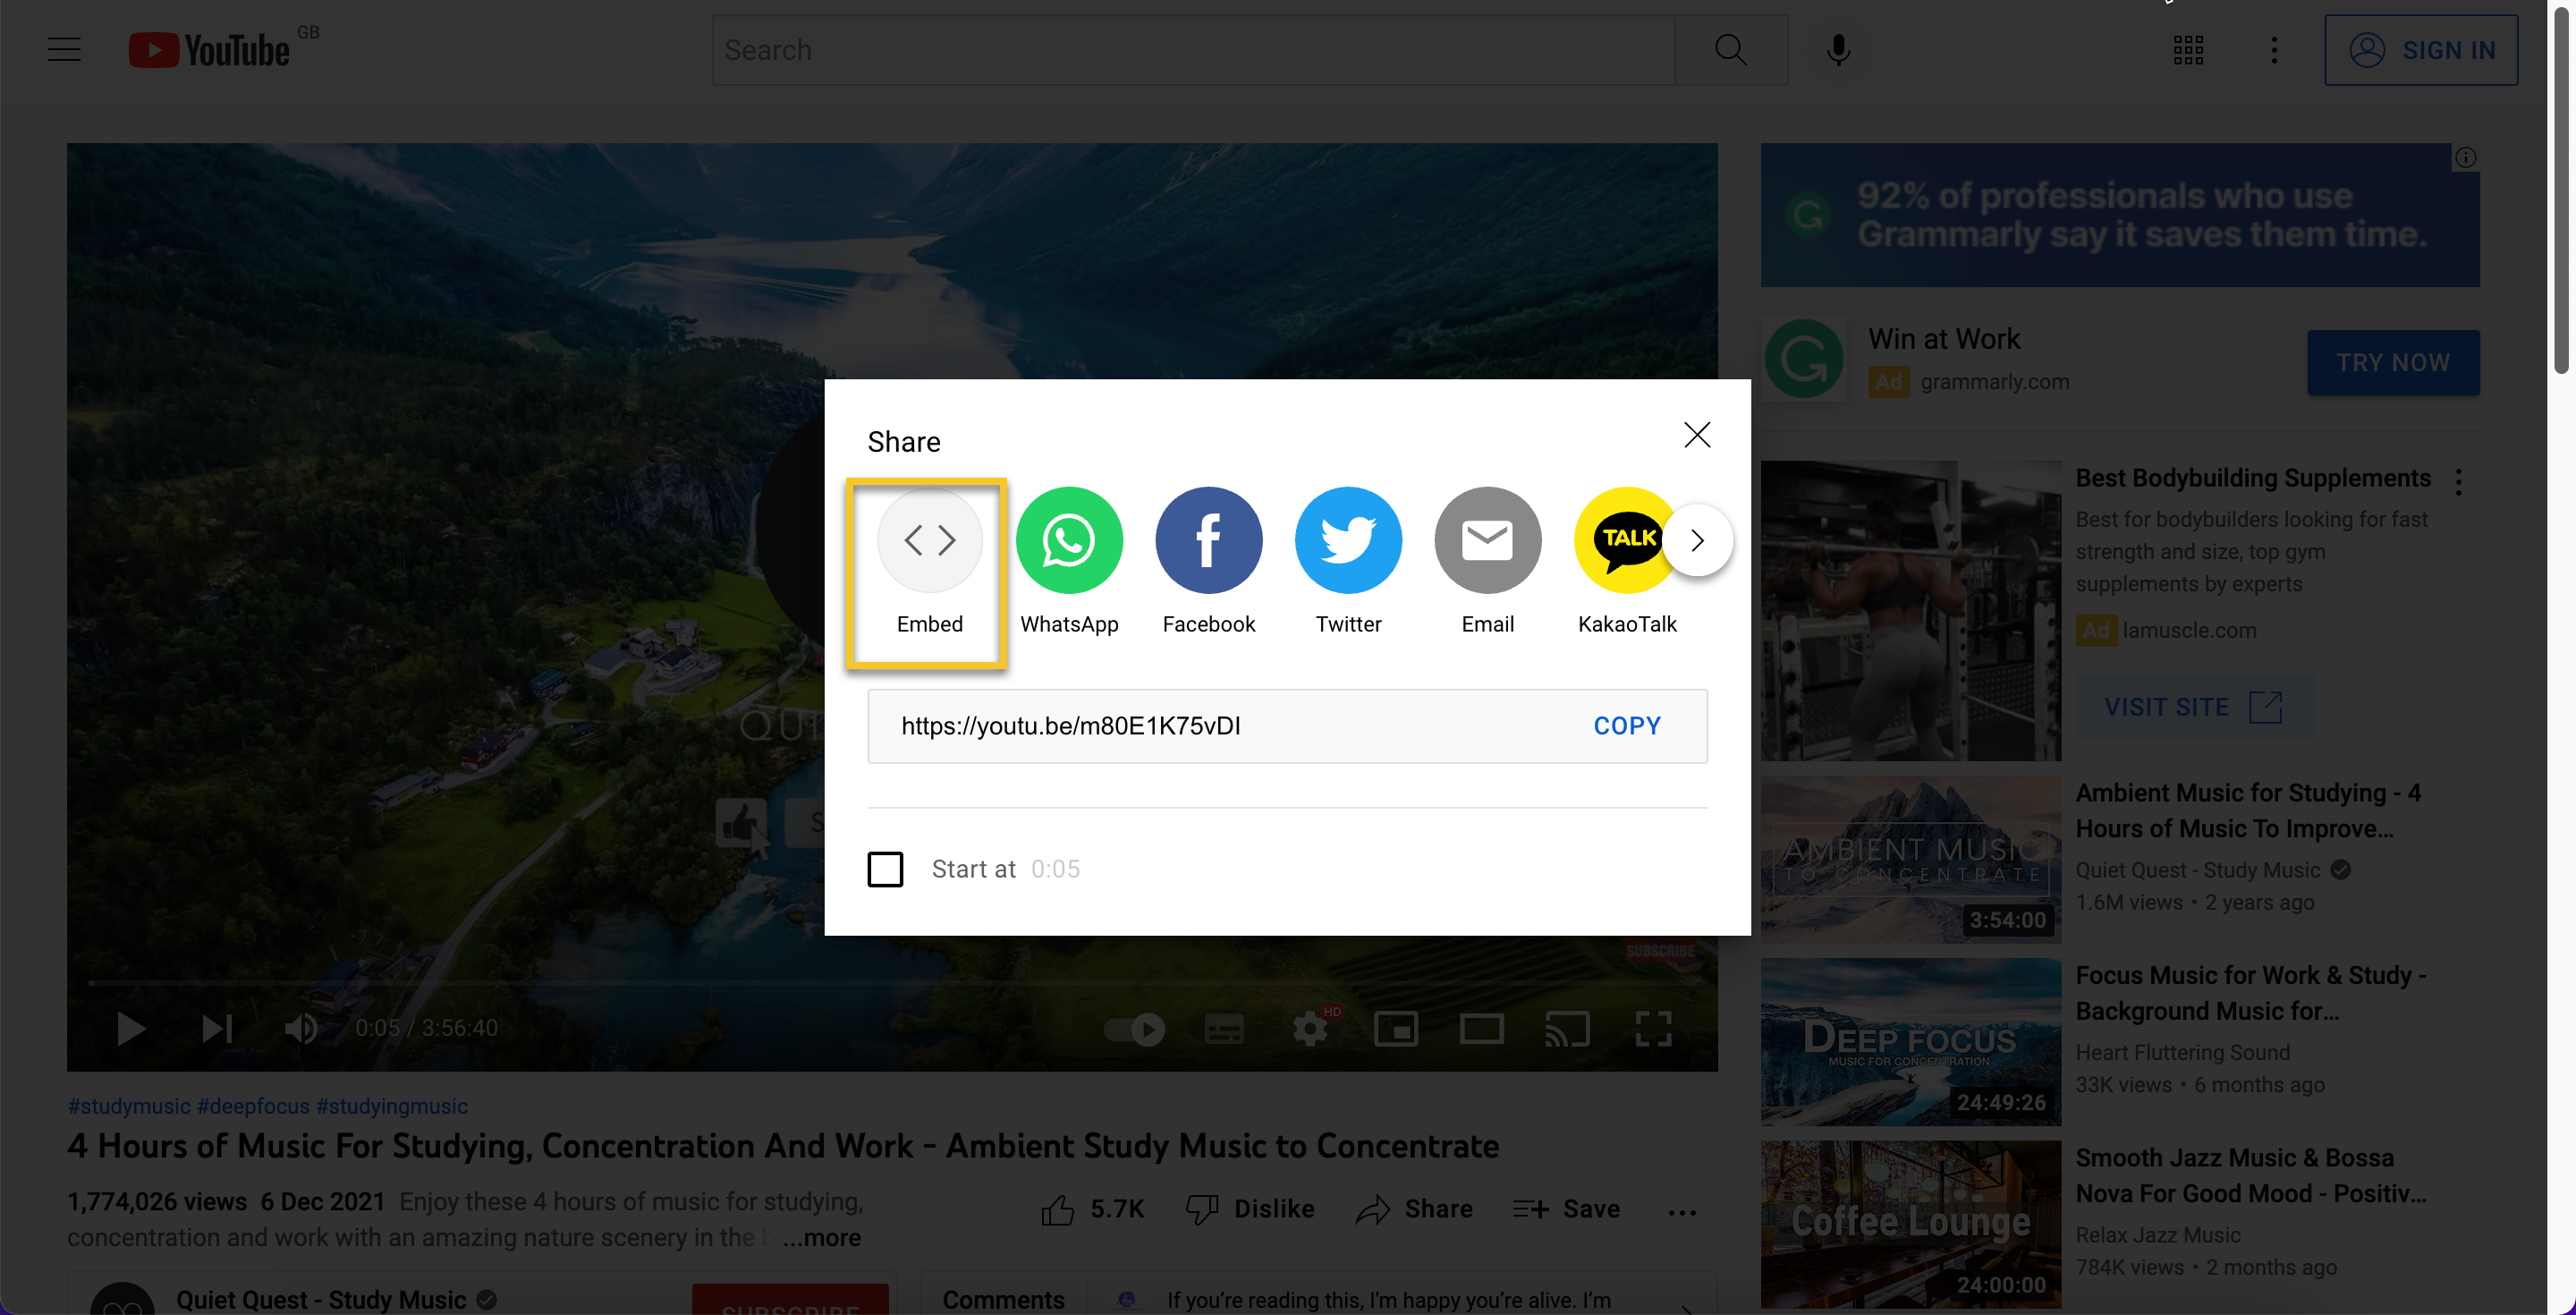
Task: Share the video on Twitter
Action: click(x=1348, y=564)
